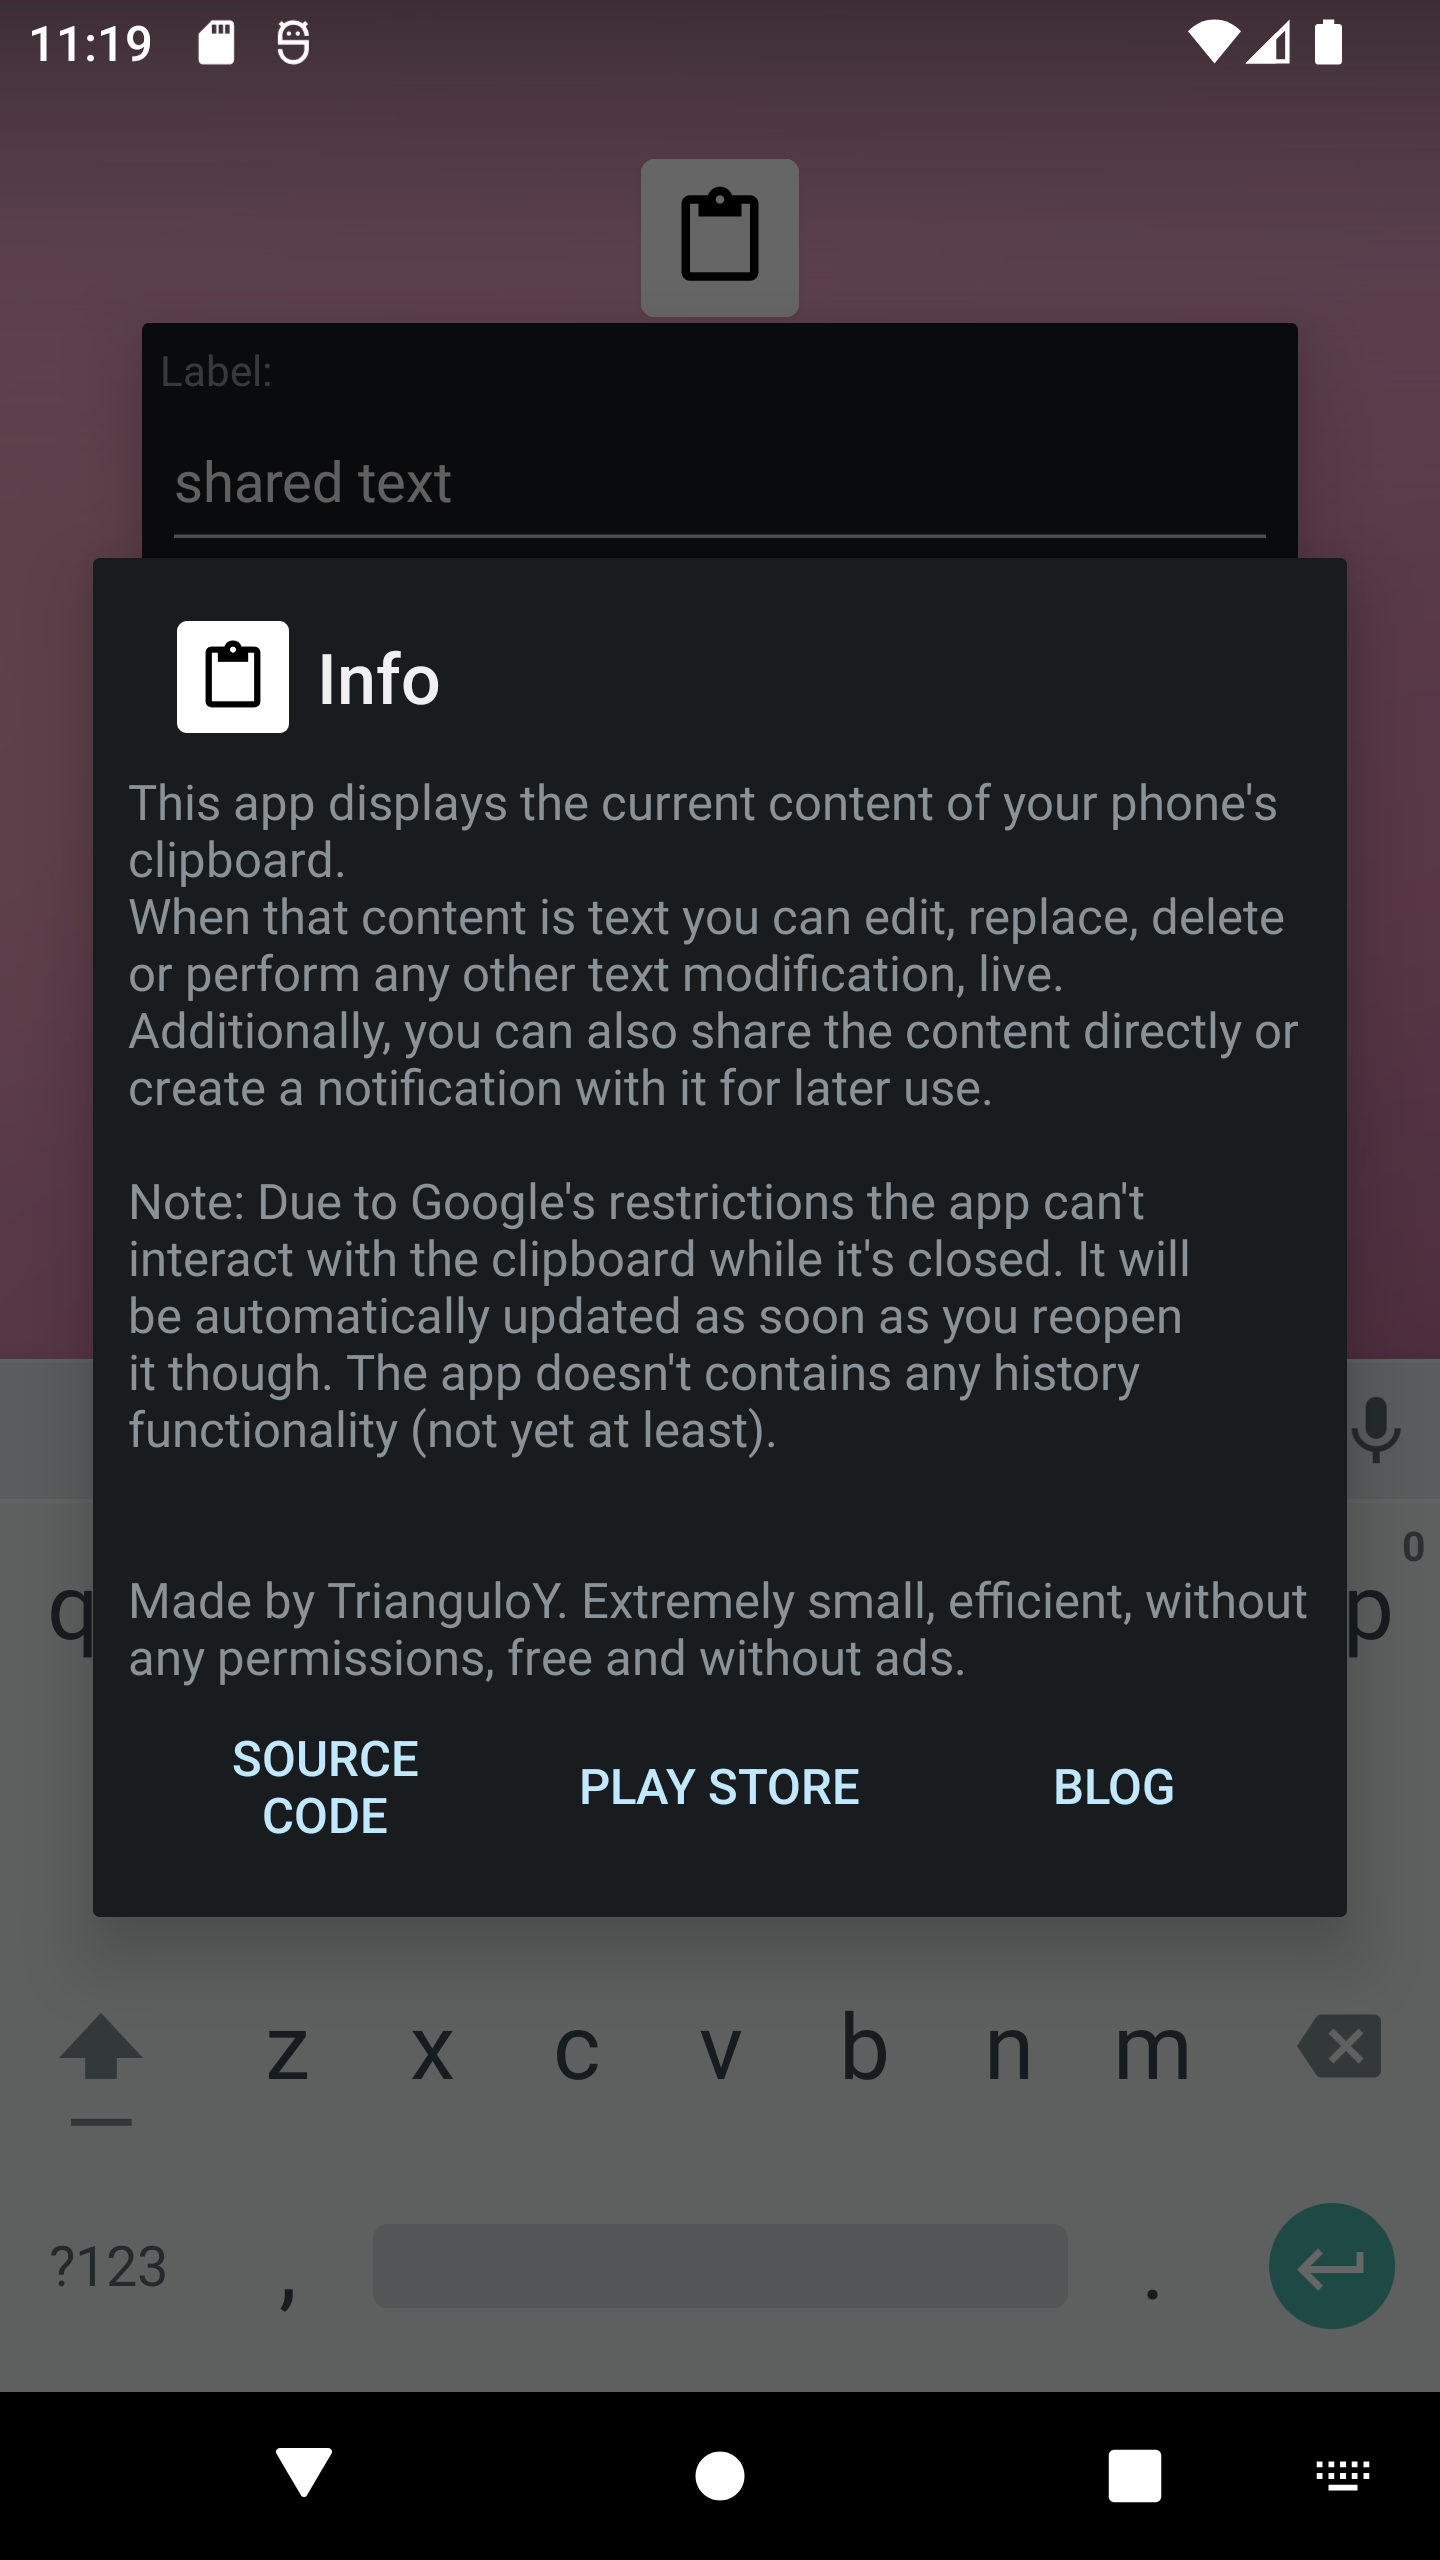The height and width of the screenshot is (2560, 1440).
Task: Open the BLOG link
Action: tap(1114, 1787)
